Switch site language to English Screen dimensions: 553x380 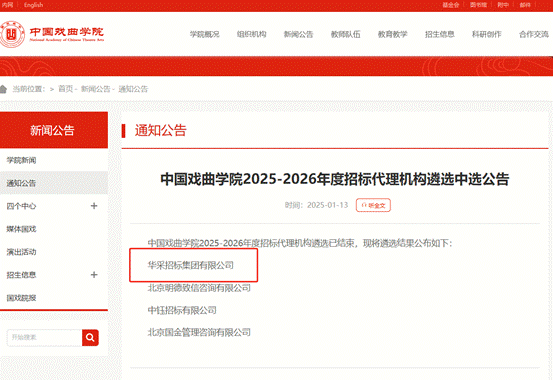click(34, 5)
